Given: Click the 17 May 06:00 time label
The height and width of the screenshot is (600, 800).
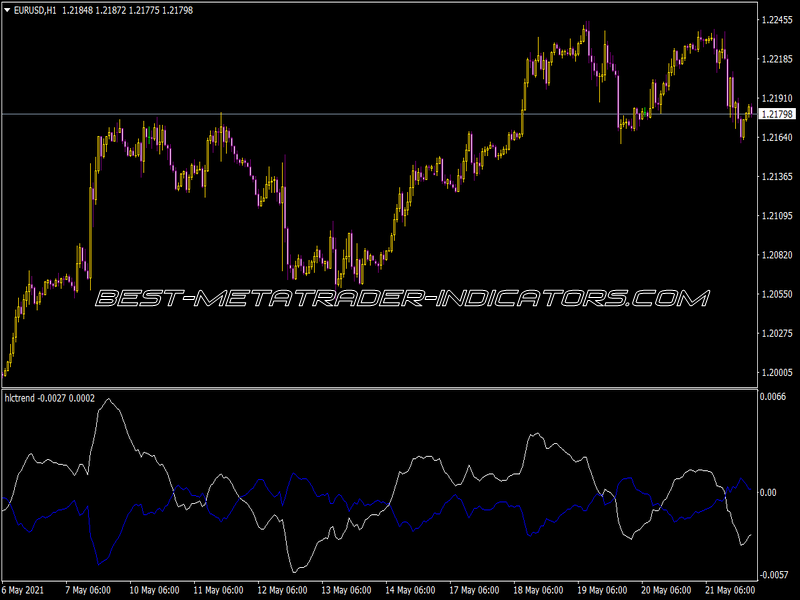Looking at the screenshot, I should pos(474,590).
